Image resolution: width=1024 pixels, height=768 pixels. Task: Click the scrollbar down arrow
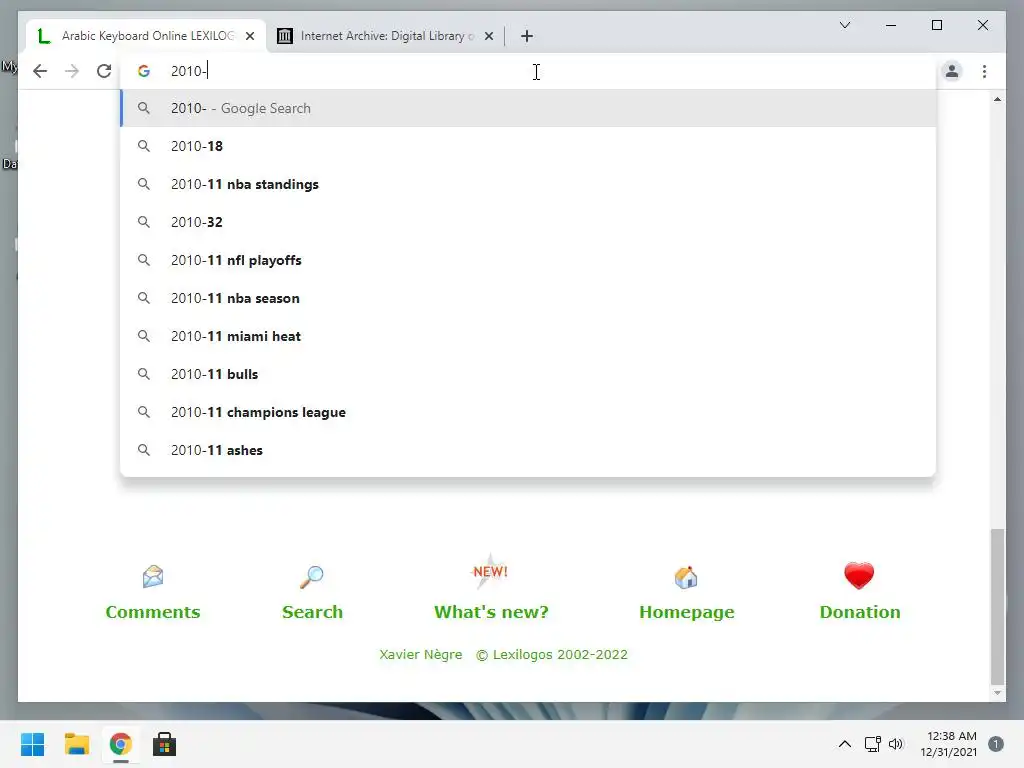point(997,693)
